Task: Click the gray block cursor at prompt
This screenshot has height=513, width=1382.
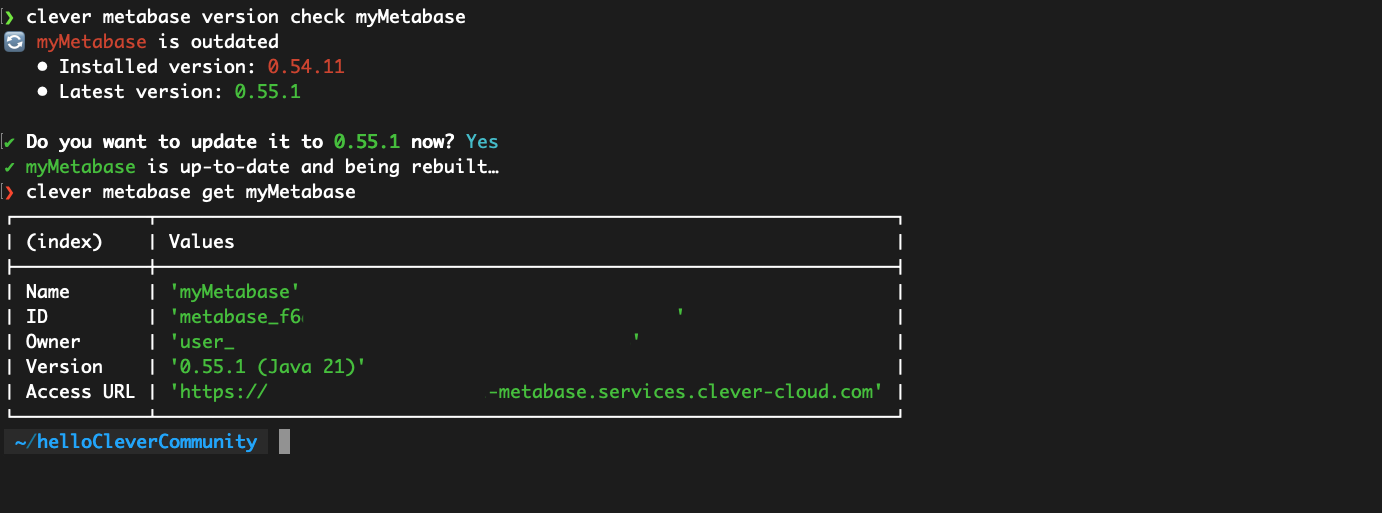Action: pyautogui.click(x=284, y=441)
